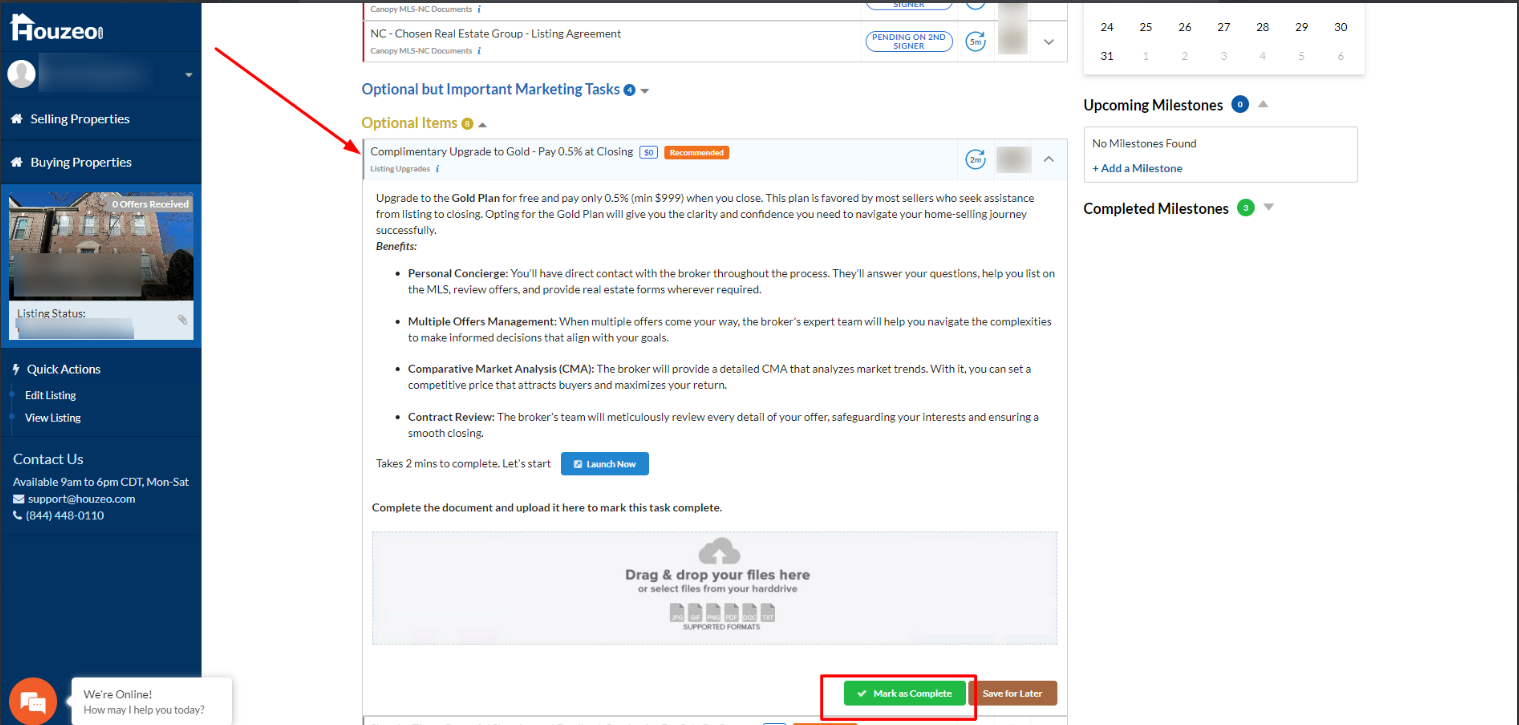Click Save for Later button
Viewport: 1519px width, 725px height.
pos(1012,693)
